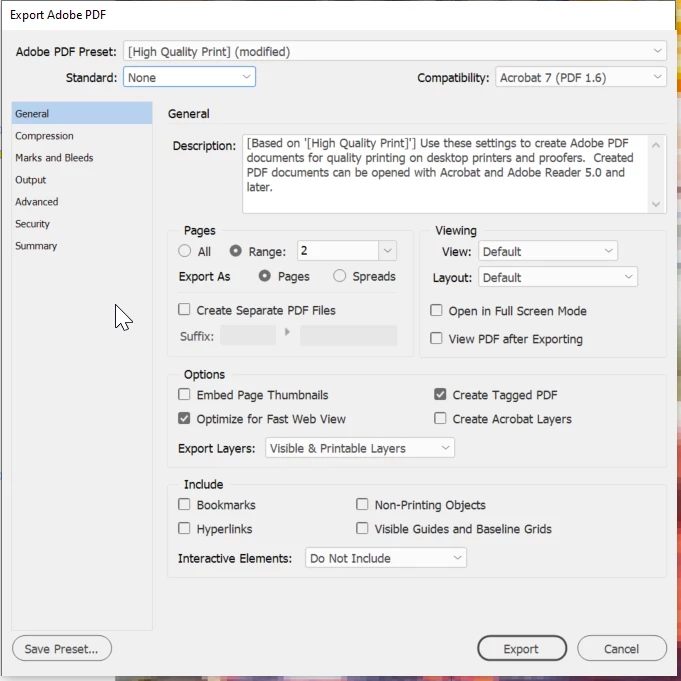The height and width of the screenshot is (681, 681).
Task: Check Visible Guides and Baseline Grids
Action: click(x=362, y=528)
